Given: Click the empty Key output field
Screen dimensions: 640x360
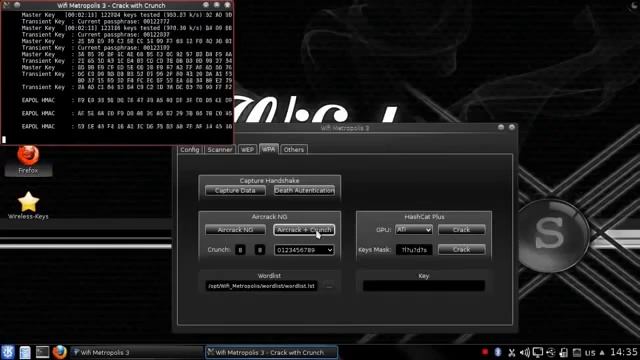Looking at the screenshot, I should coord(424,286).
